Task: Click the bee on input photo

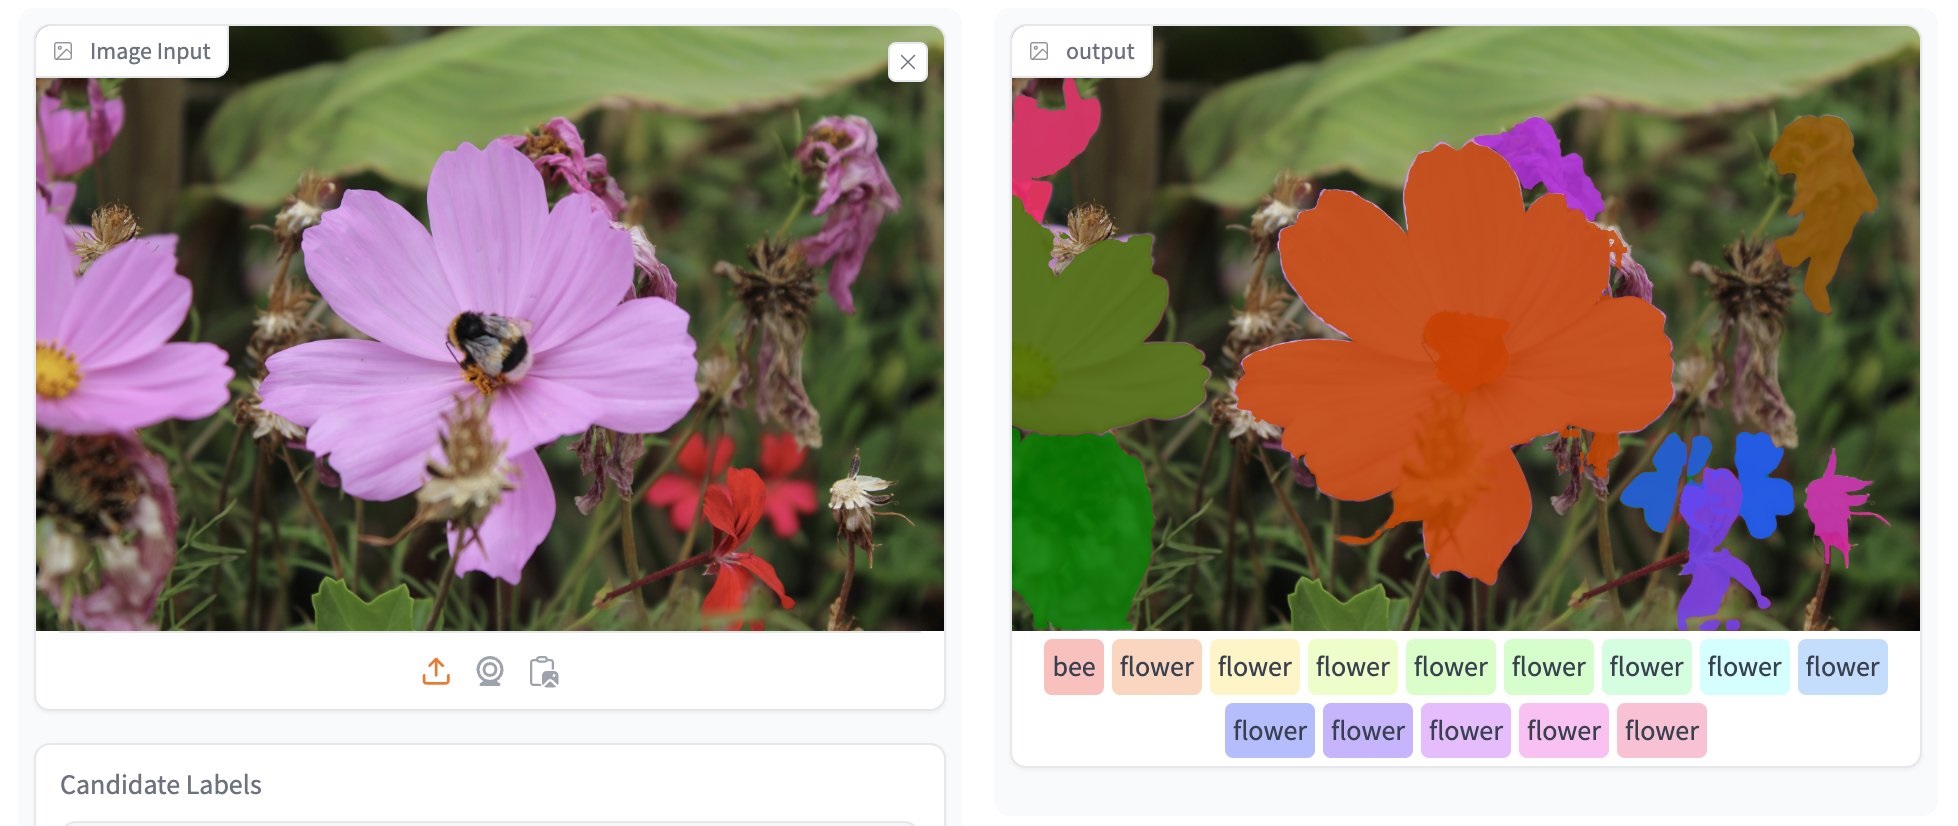Action: [x=489, y=348]
